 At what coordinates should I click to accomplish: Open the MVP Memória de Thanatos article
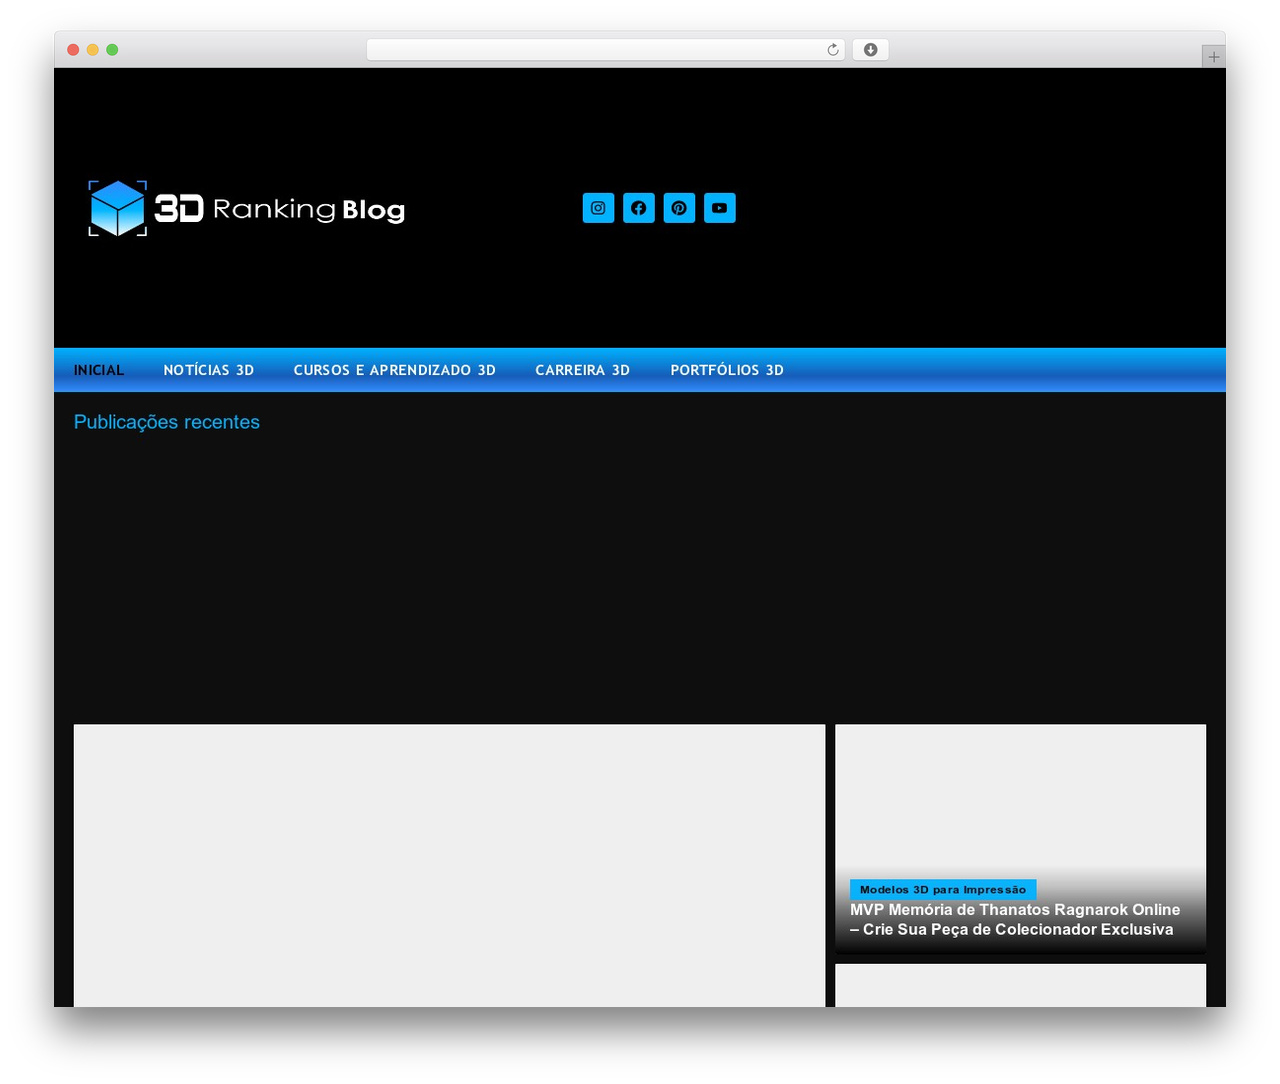(x=1015, y=919)
